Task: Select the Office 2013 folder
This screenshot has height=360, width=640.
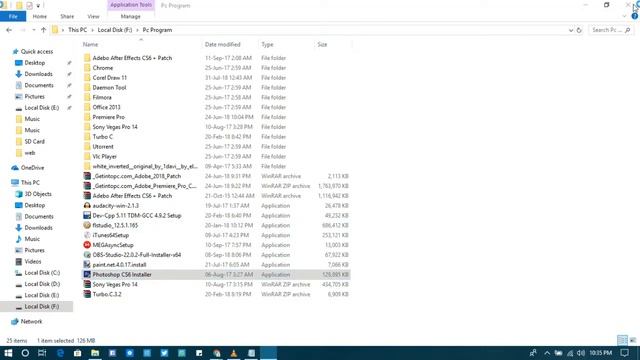Action: [106, 107]
